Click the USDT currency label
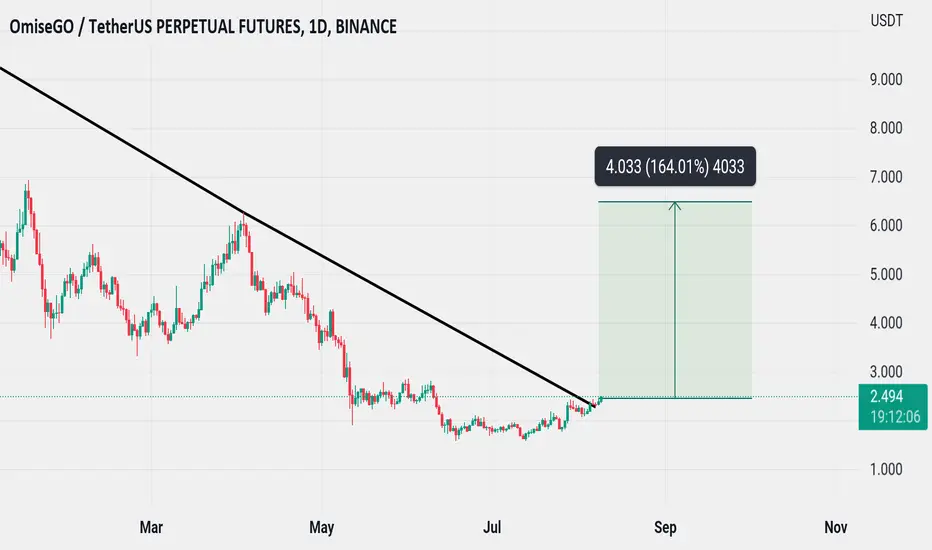 886,21
